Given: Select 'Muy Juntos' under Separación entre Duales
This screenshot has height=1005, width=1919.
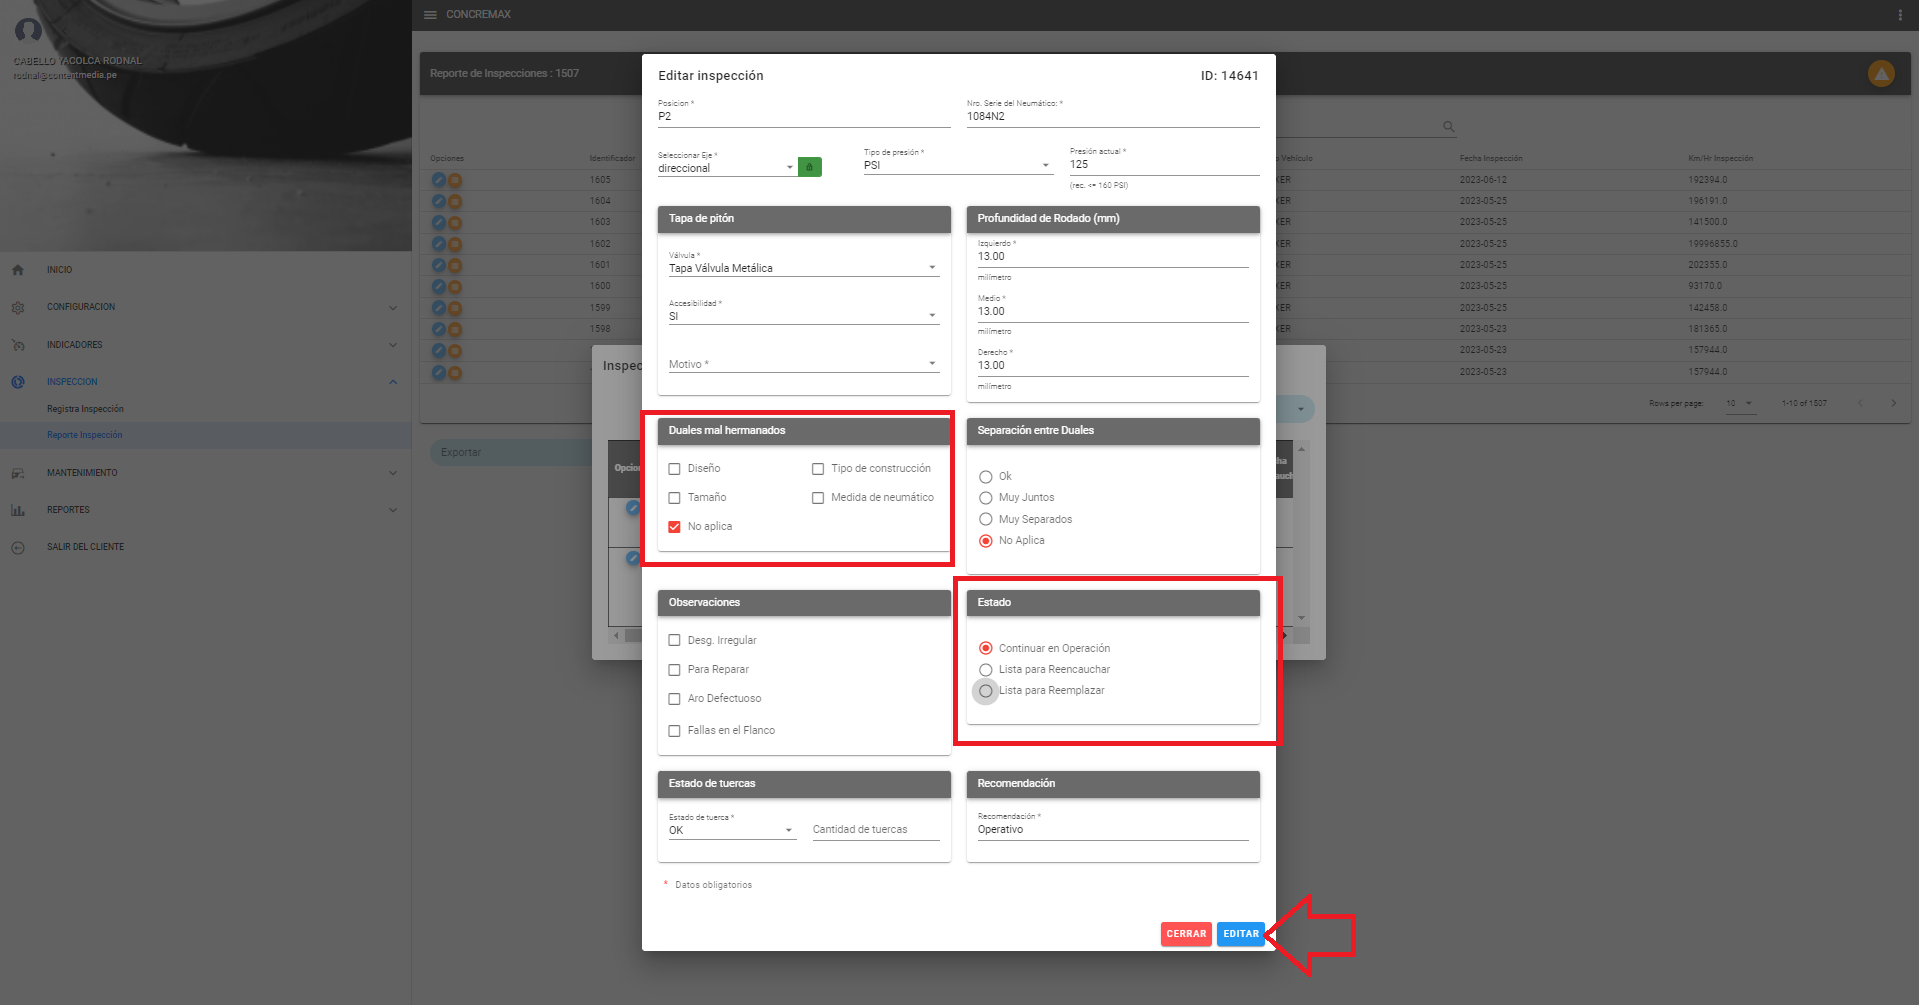Looking at the screenshot, I should click(x=986, y=498).
